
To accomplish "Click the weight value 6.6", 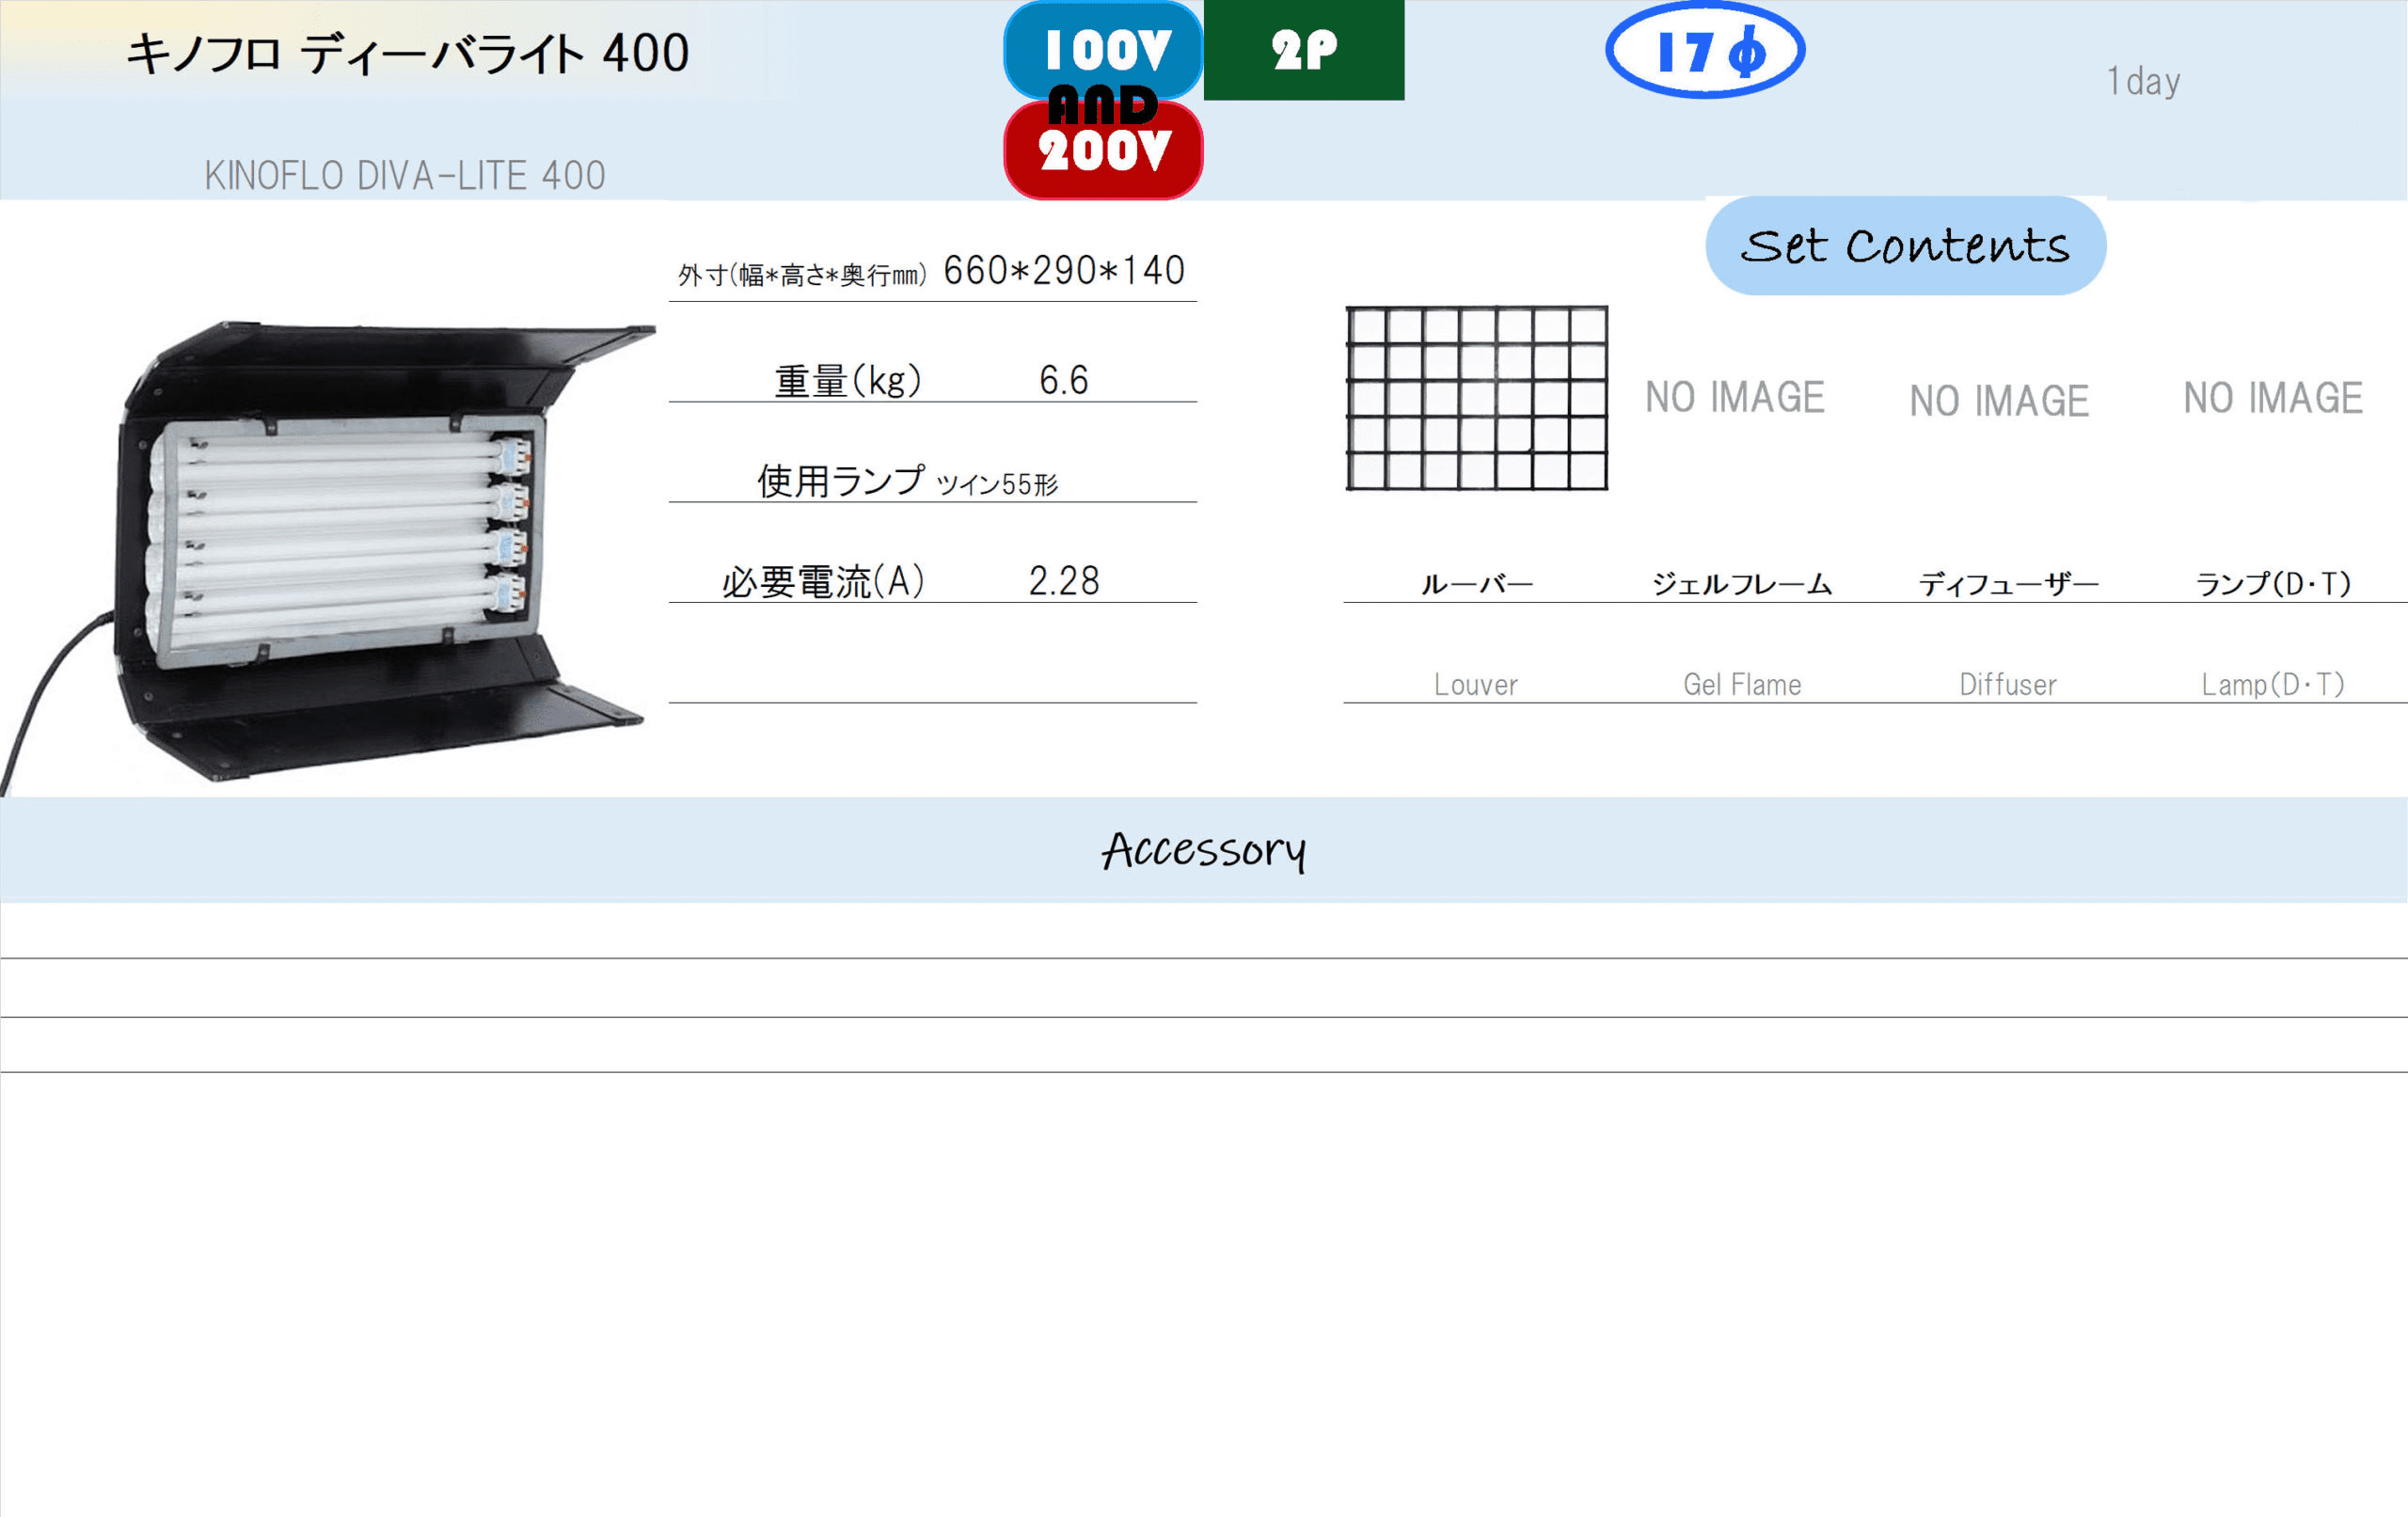I will point(1063,380).
